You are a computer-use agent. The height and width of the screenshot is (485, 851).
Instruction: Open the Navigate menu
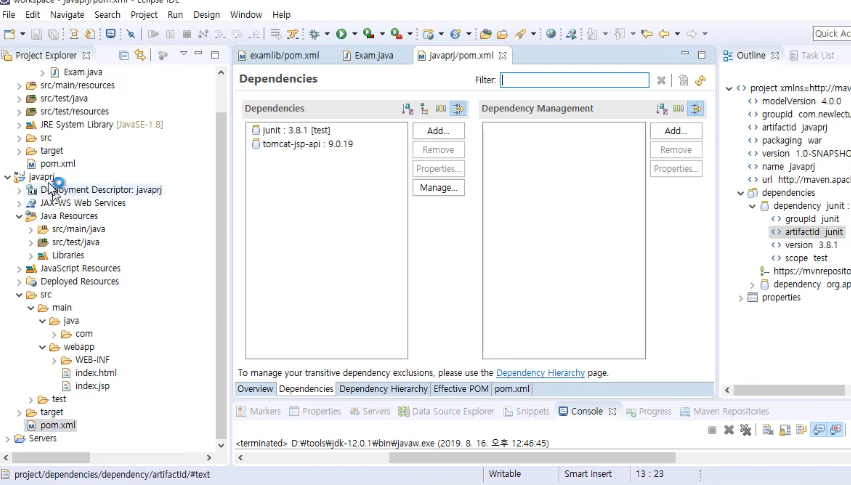(67, 15)
